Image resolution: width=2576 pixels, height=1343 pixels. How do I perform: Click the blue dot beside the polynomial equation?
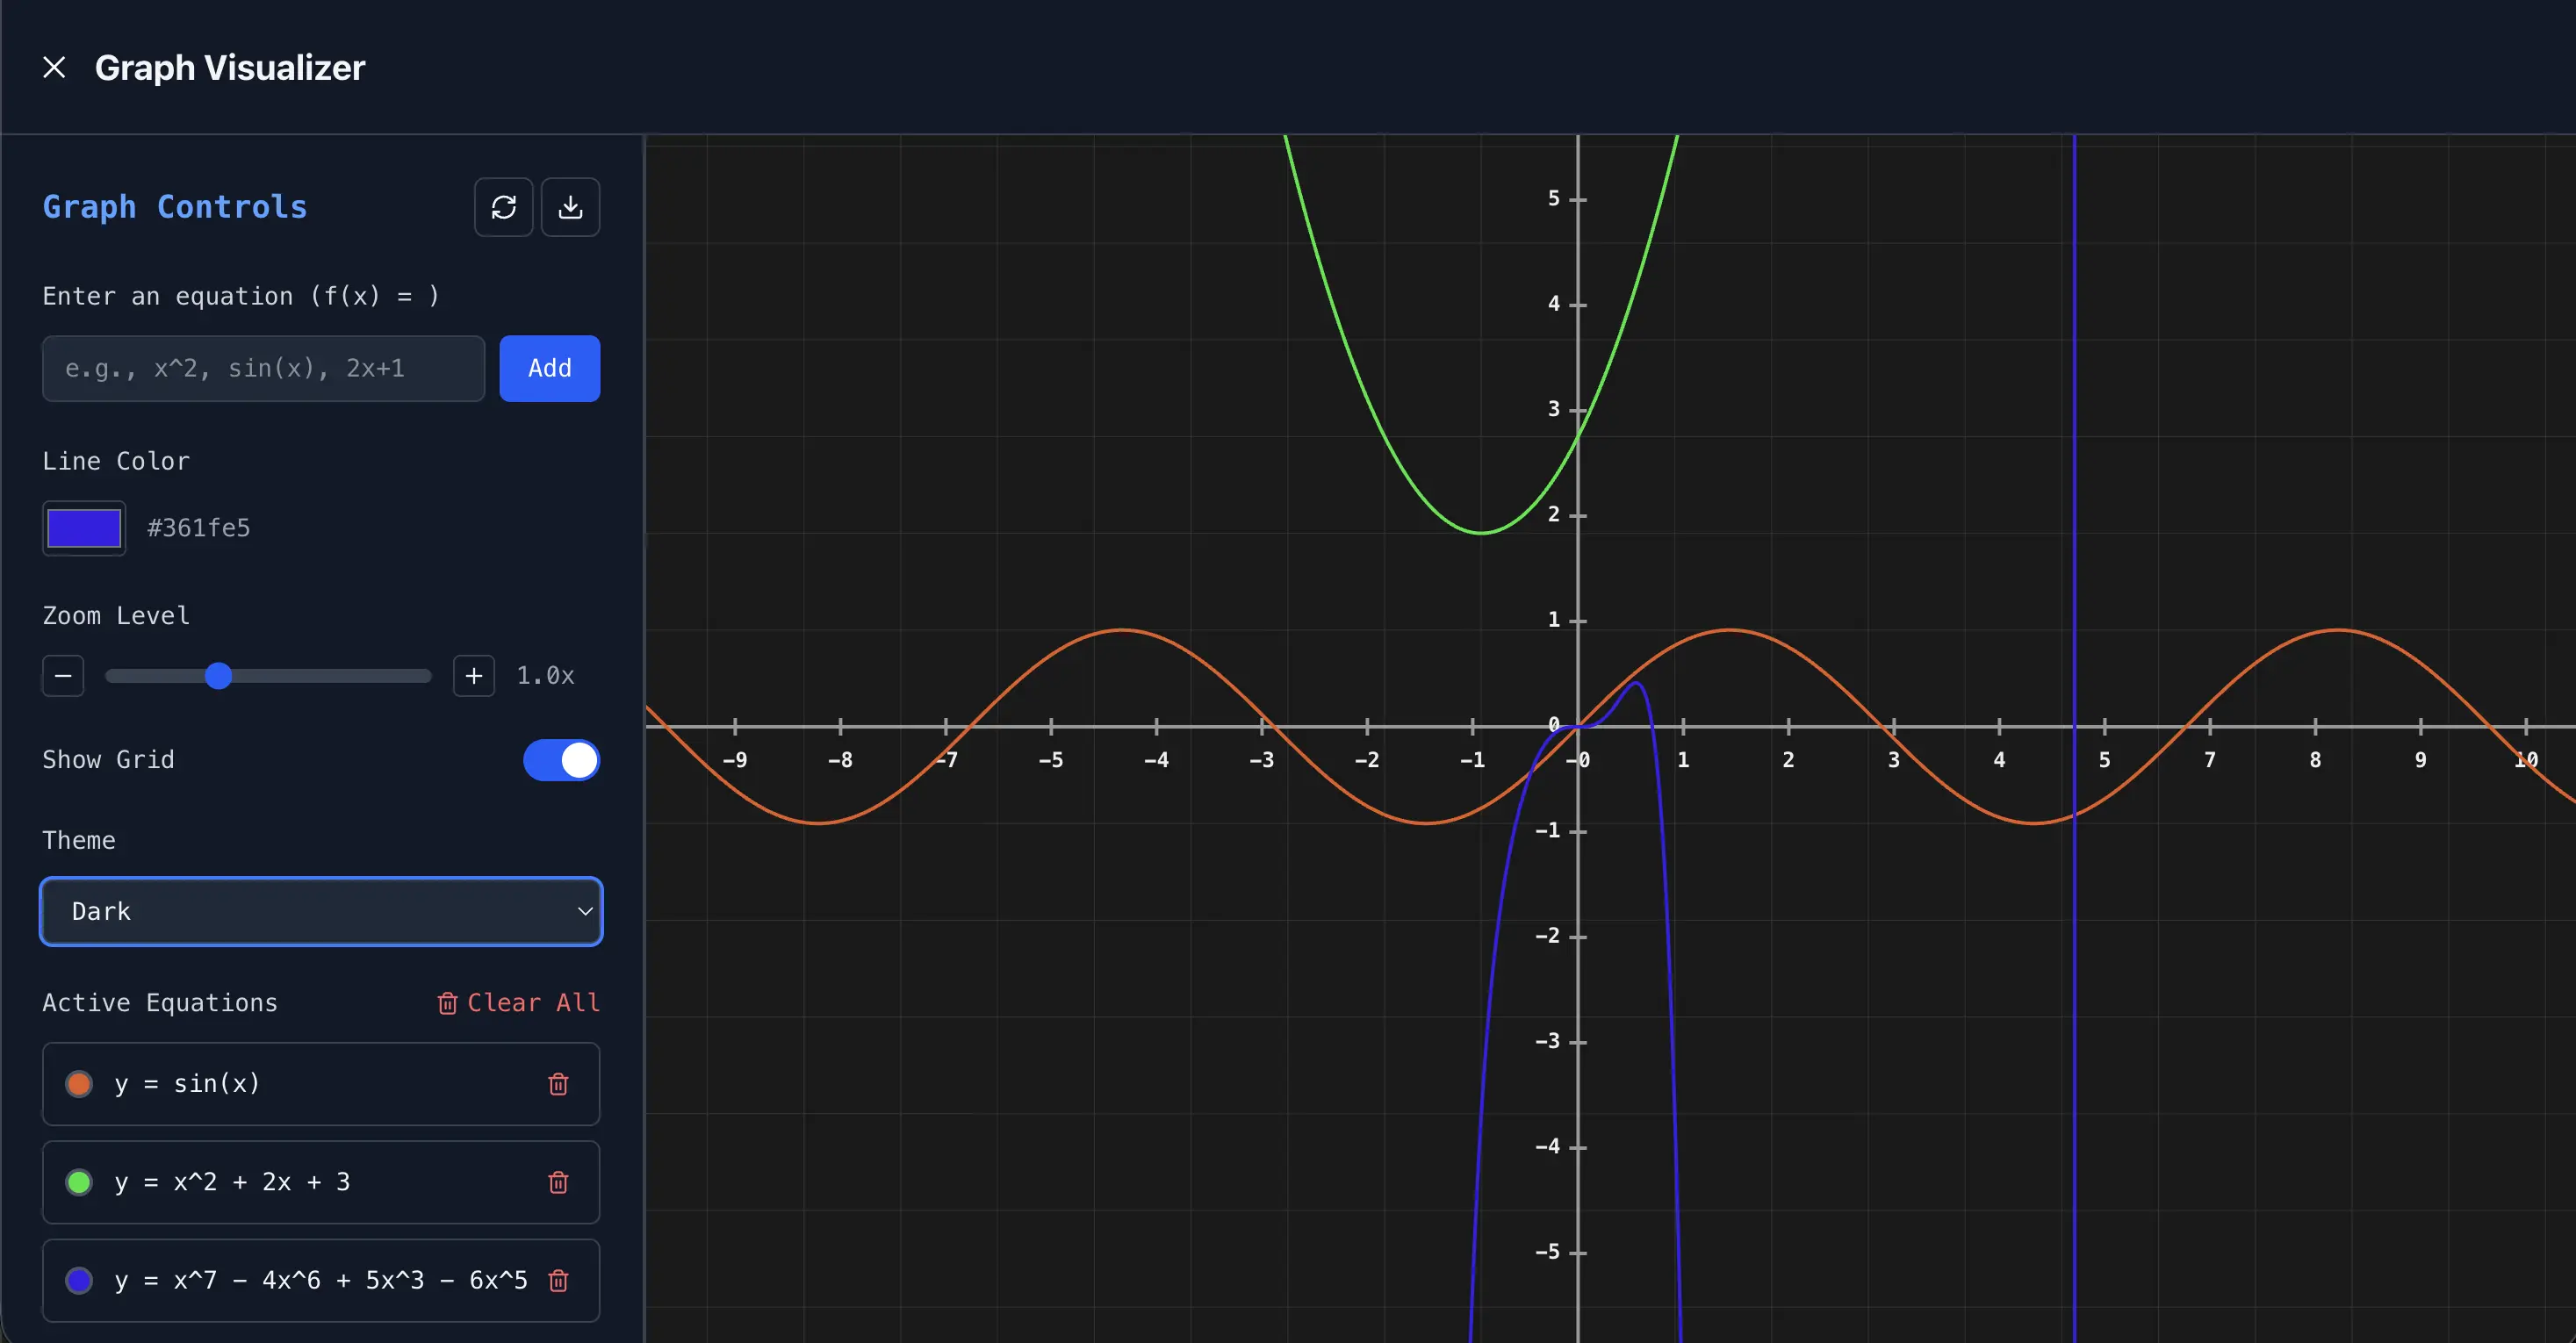coord(78,1280)
